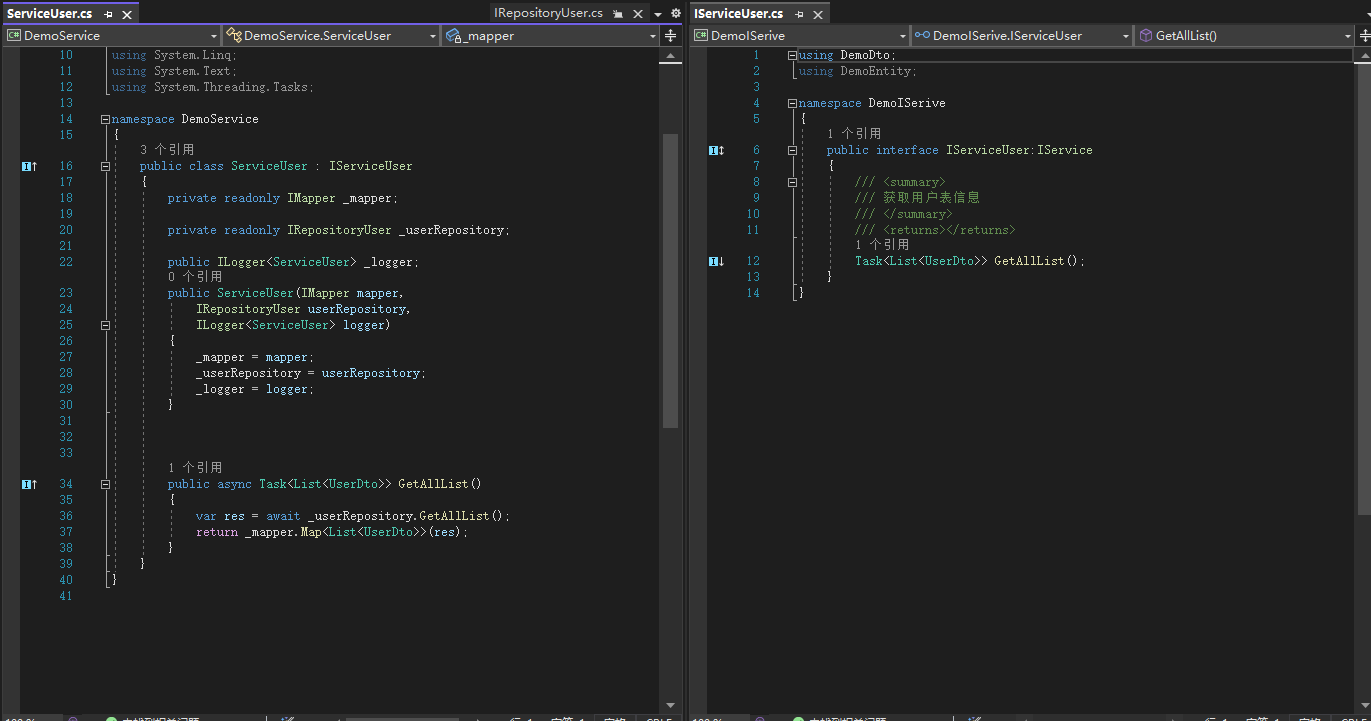Open the GetAllList() member dropdown
This screenshot has height=721, width=1371.
[x=1244, y=35]
